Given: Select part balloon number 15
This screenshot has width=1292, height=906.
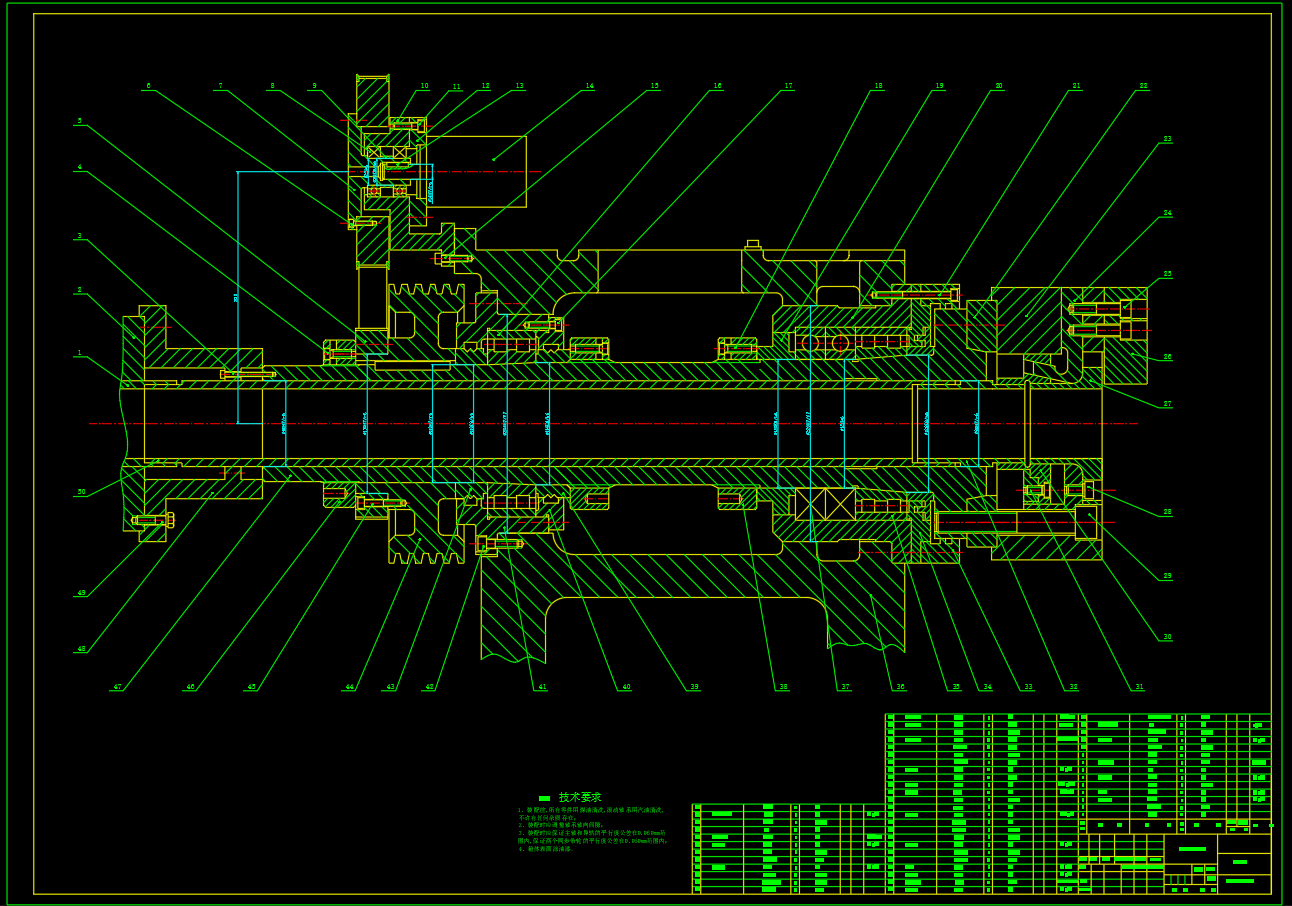Looking at the screenshot, I should (x=654, y=86).
